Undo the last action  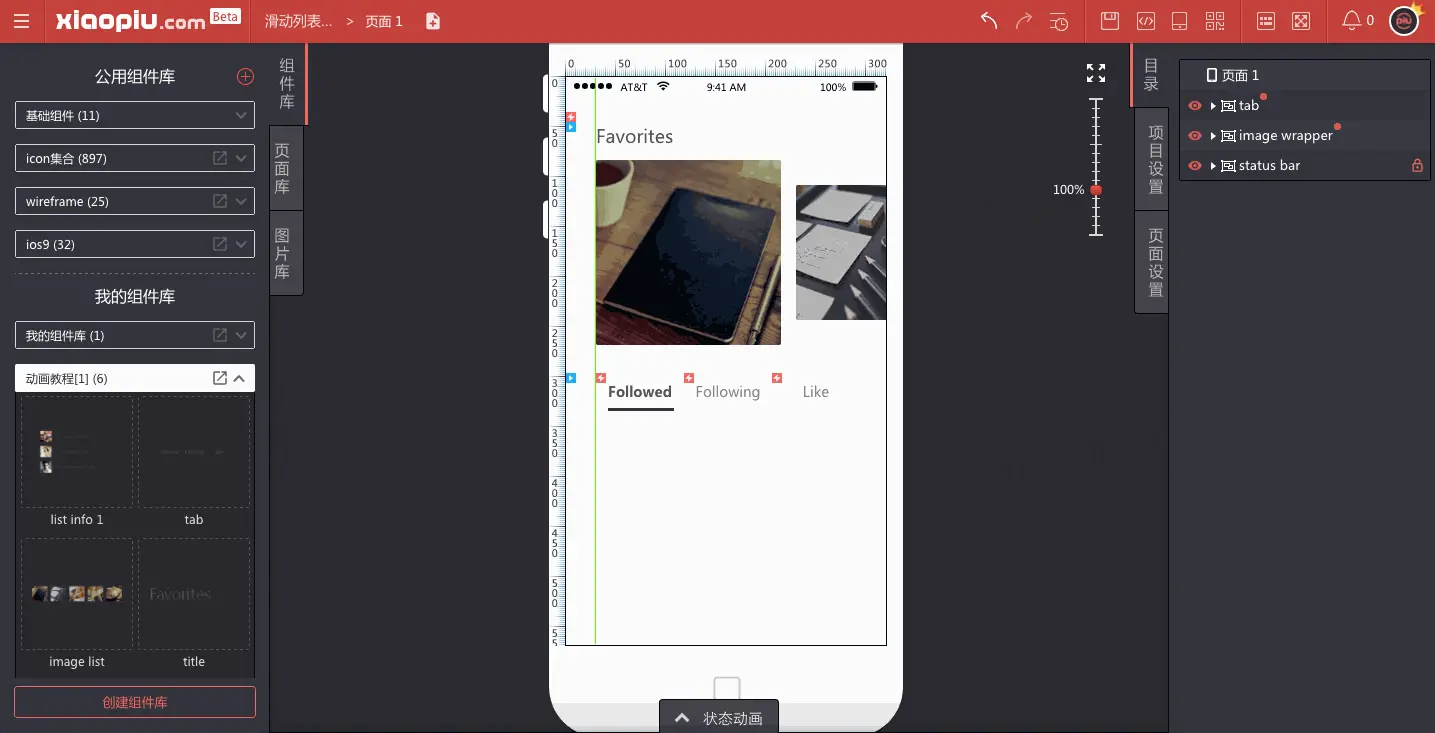click(x=989, y=21)
